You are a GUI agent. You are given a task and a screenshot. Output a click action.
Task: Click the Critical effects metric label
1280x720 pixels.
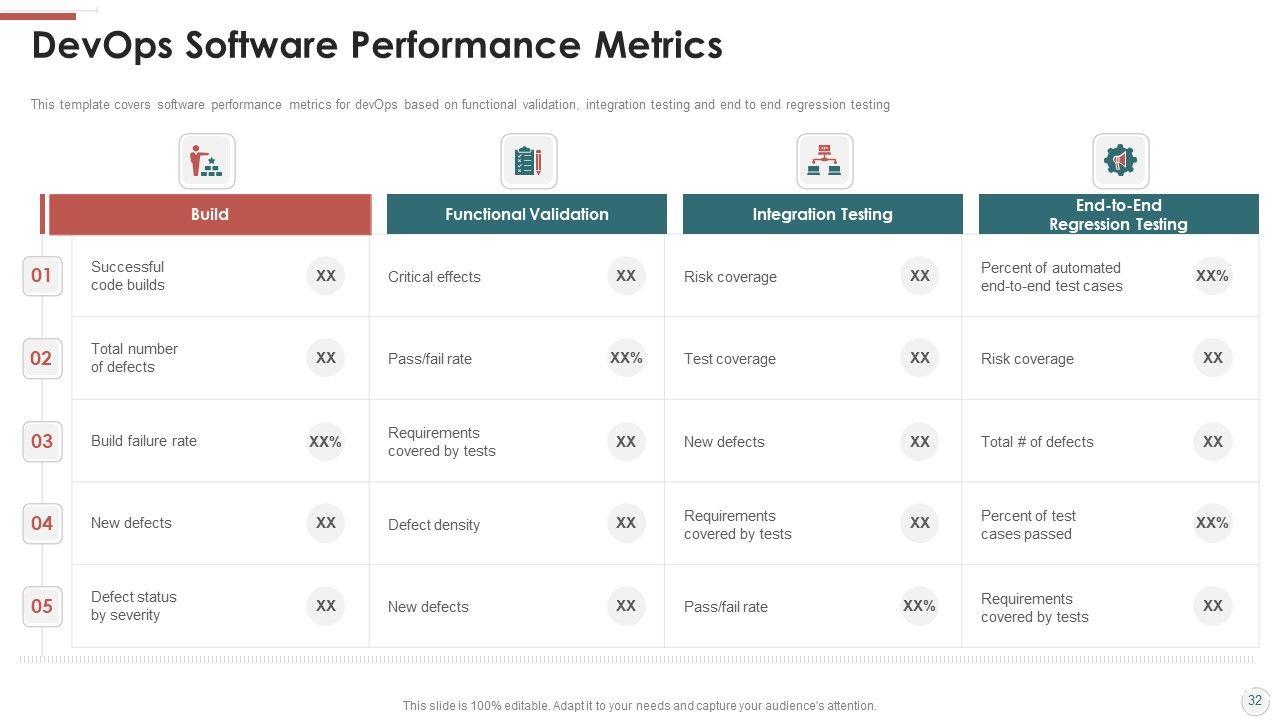point(434,277)
